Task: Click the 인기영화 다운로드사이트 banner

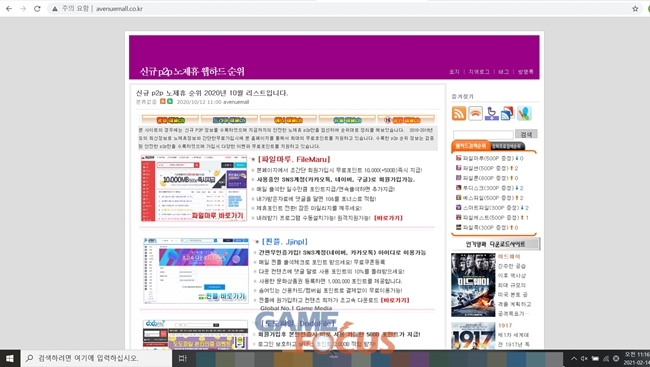Action: (x=495, y=244)
